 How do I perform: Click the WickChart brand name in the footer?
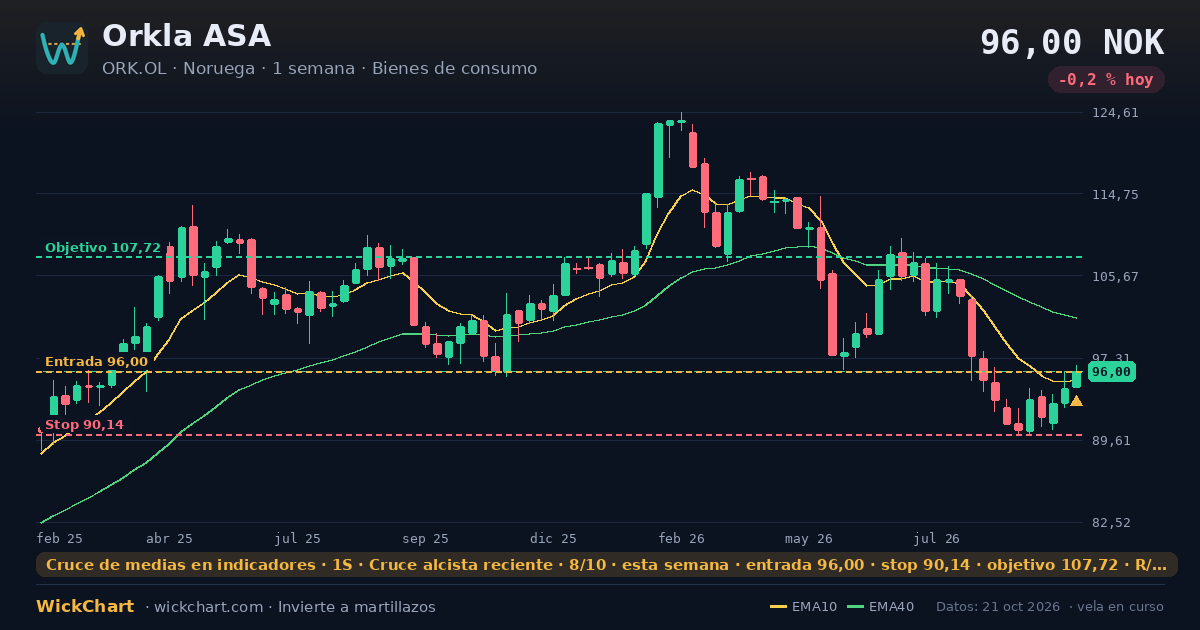pyautogui.click(x=85, y=607)
